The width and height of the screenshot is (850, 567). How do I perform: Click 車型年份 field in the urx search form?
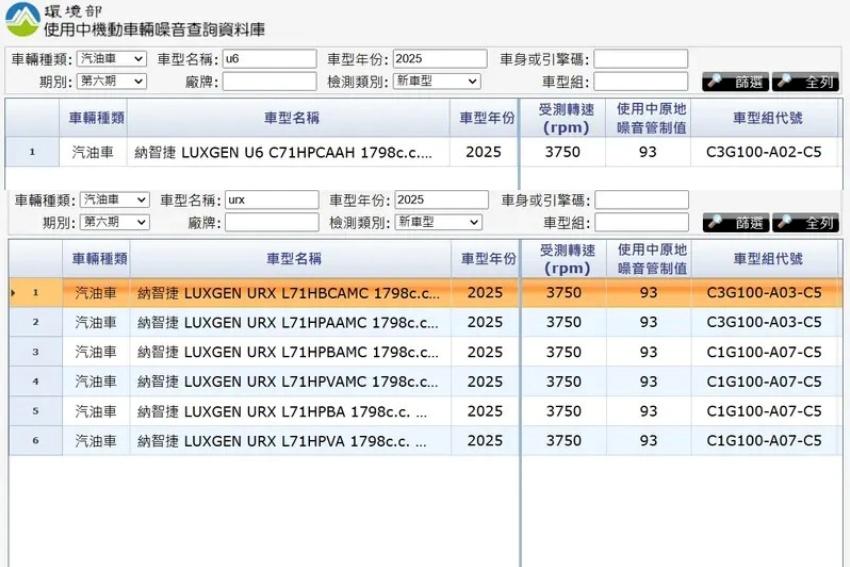click(441, 199)
